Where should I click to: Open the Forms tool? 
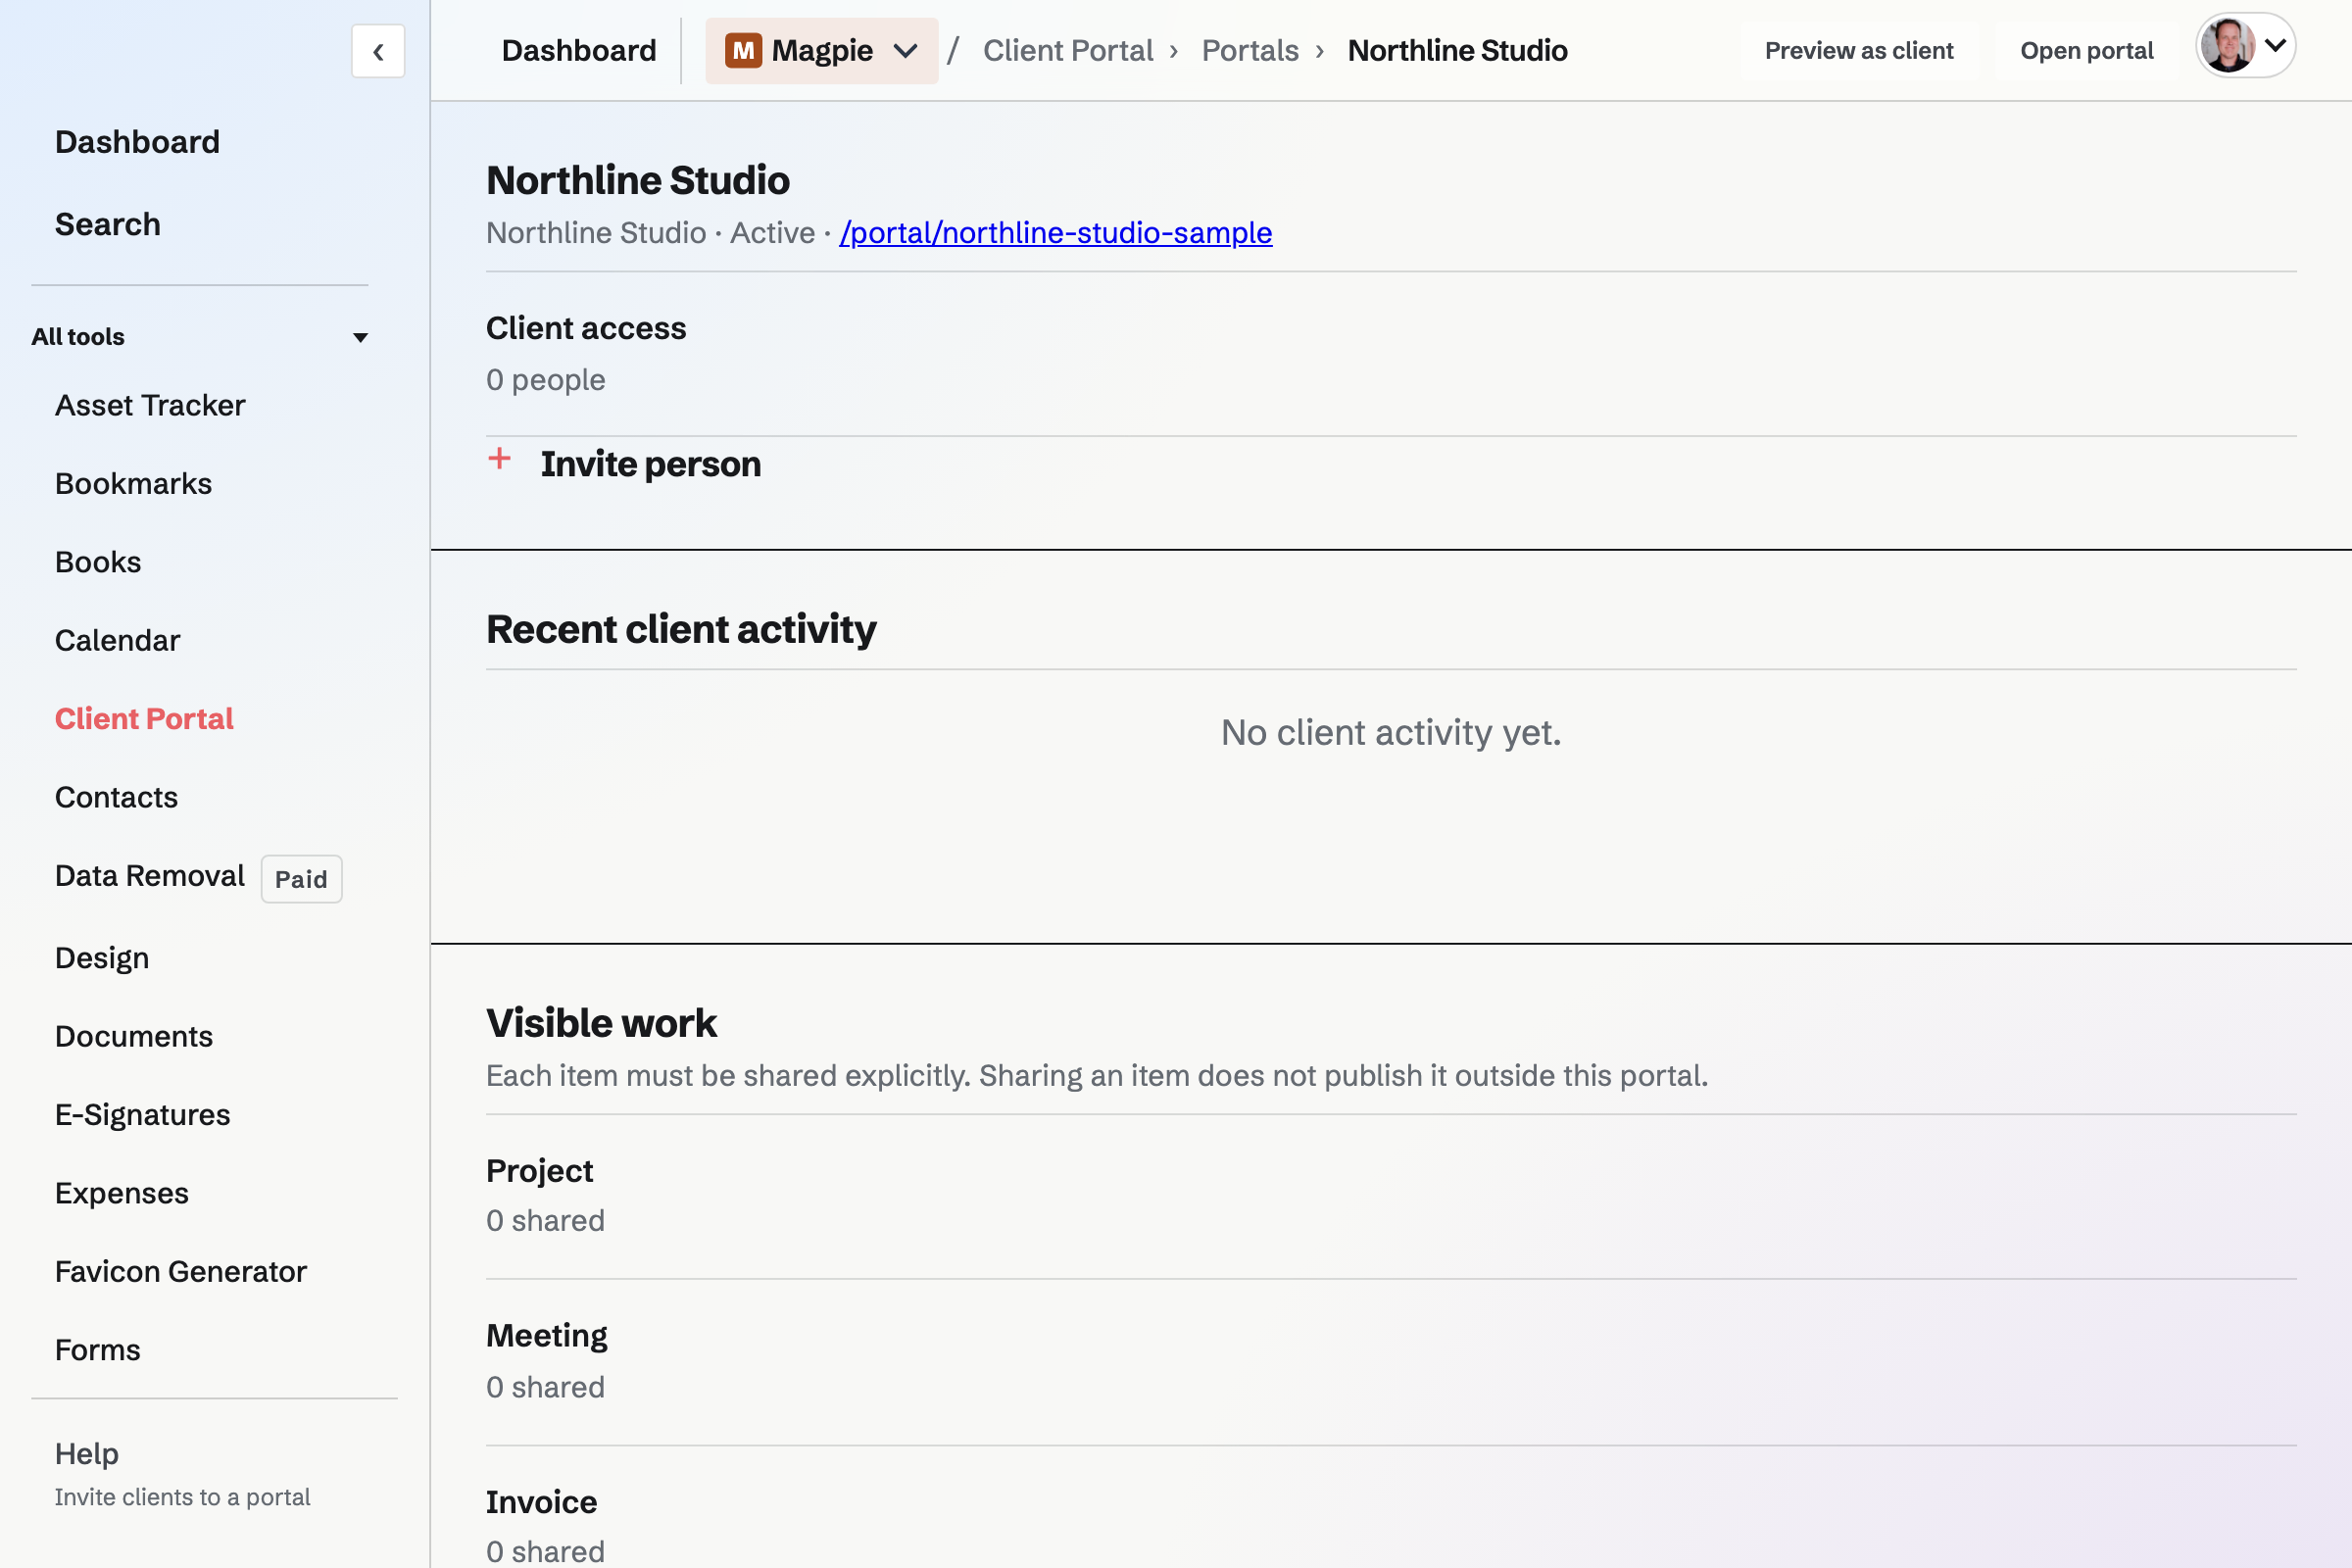coord(97,1350)
